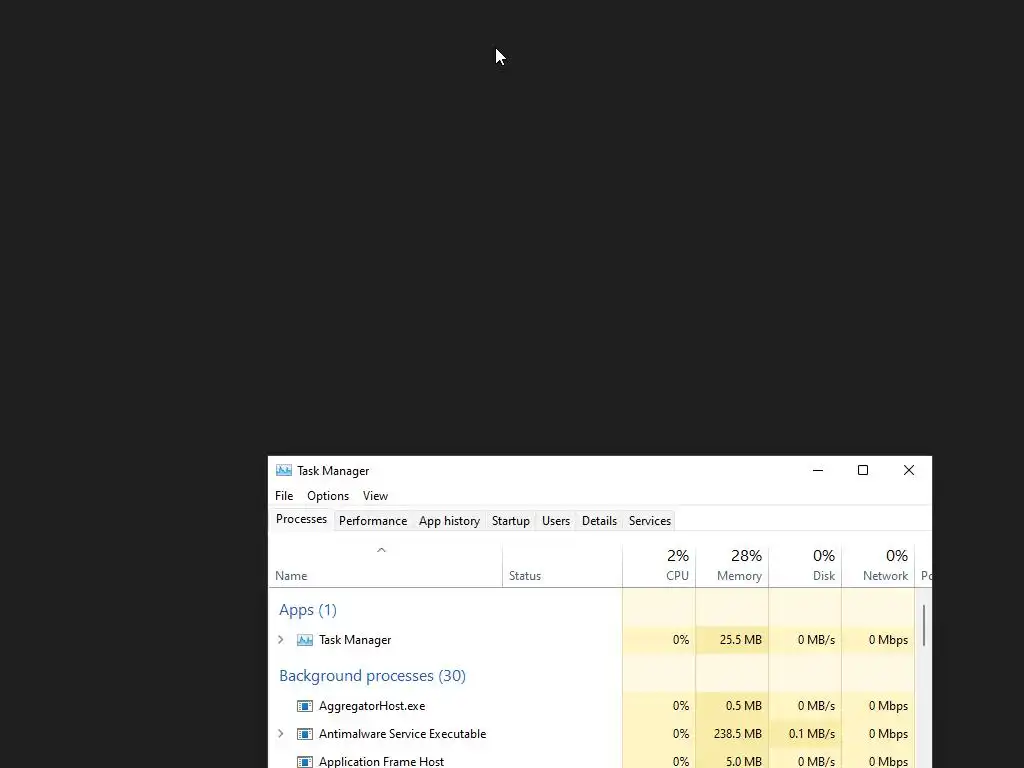Open the File menu

click(284, 496)
